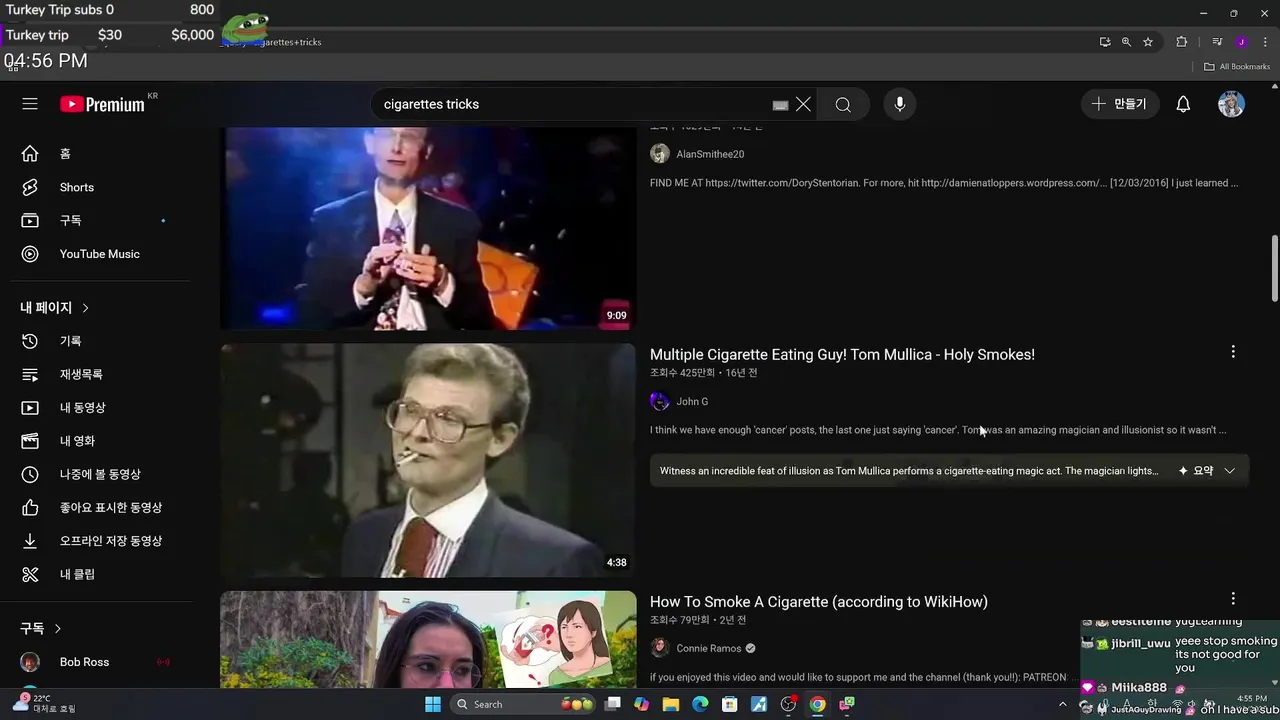Screen dimensions: 1280x720
Task: Open Chrome three-dot menu
Action: [1265, 42]
